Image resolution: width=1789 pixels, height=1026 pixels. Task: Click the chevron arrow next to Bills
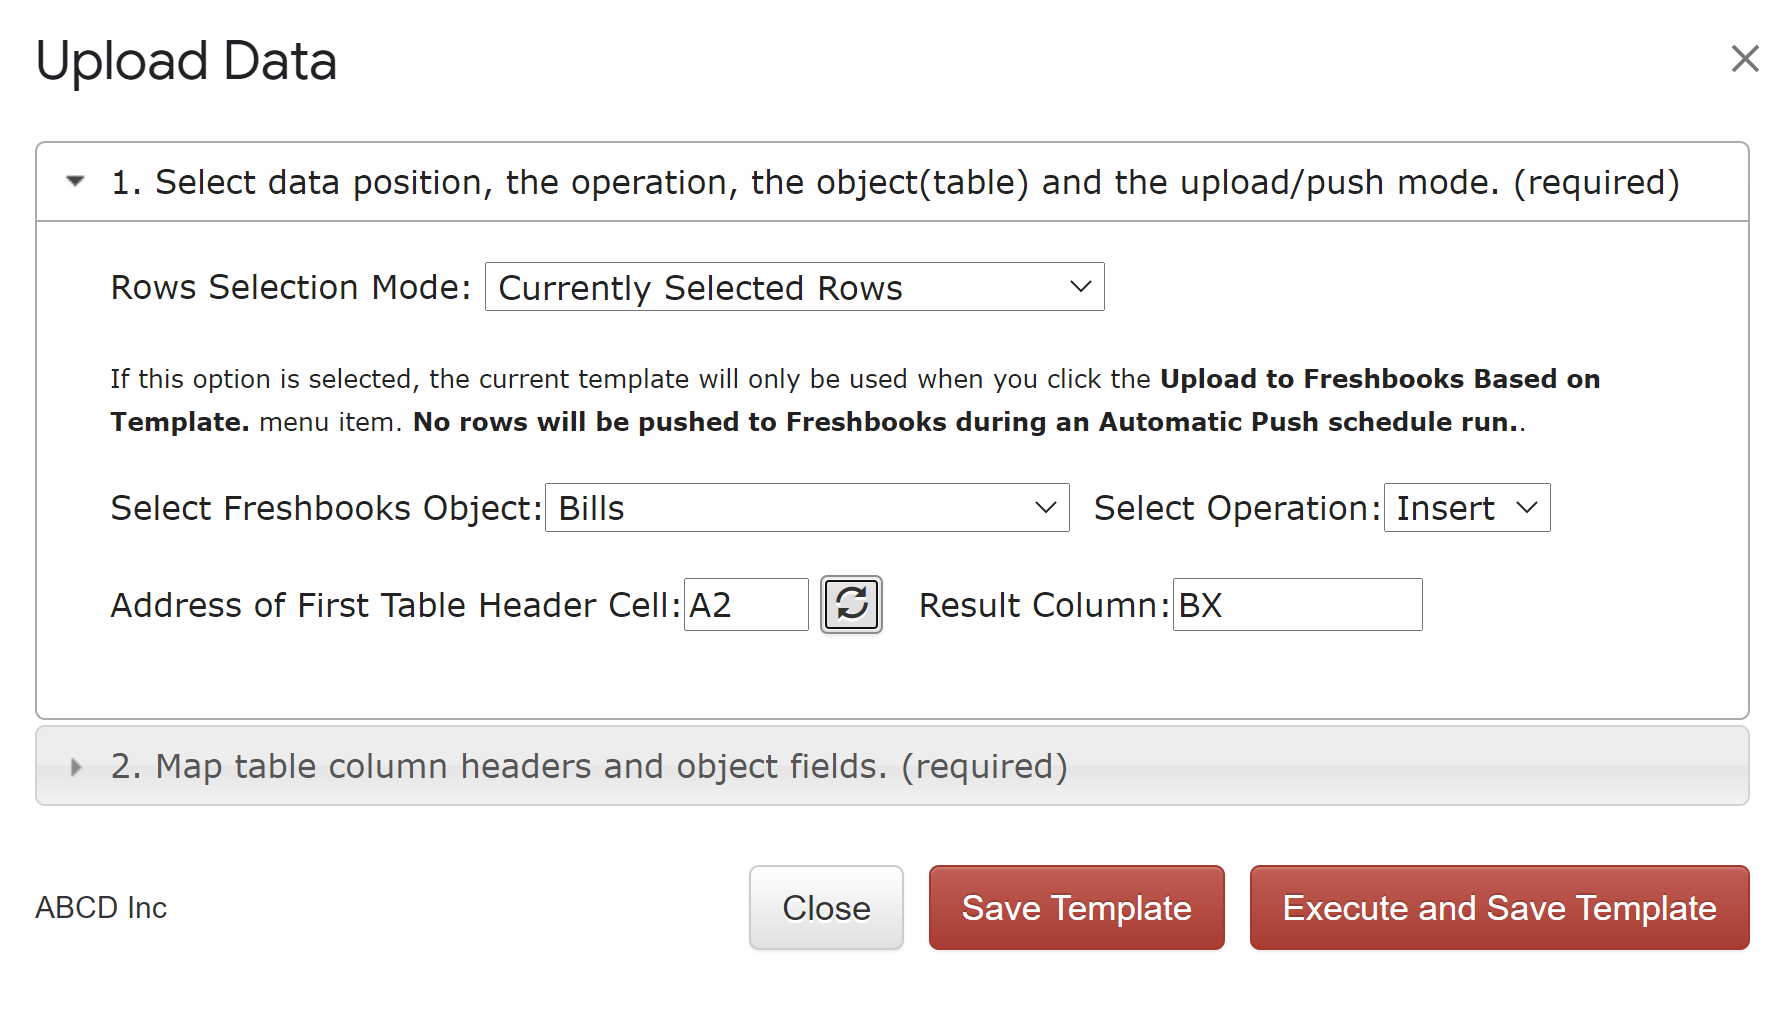pos(1045,508)
